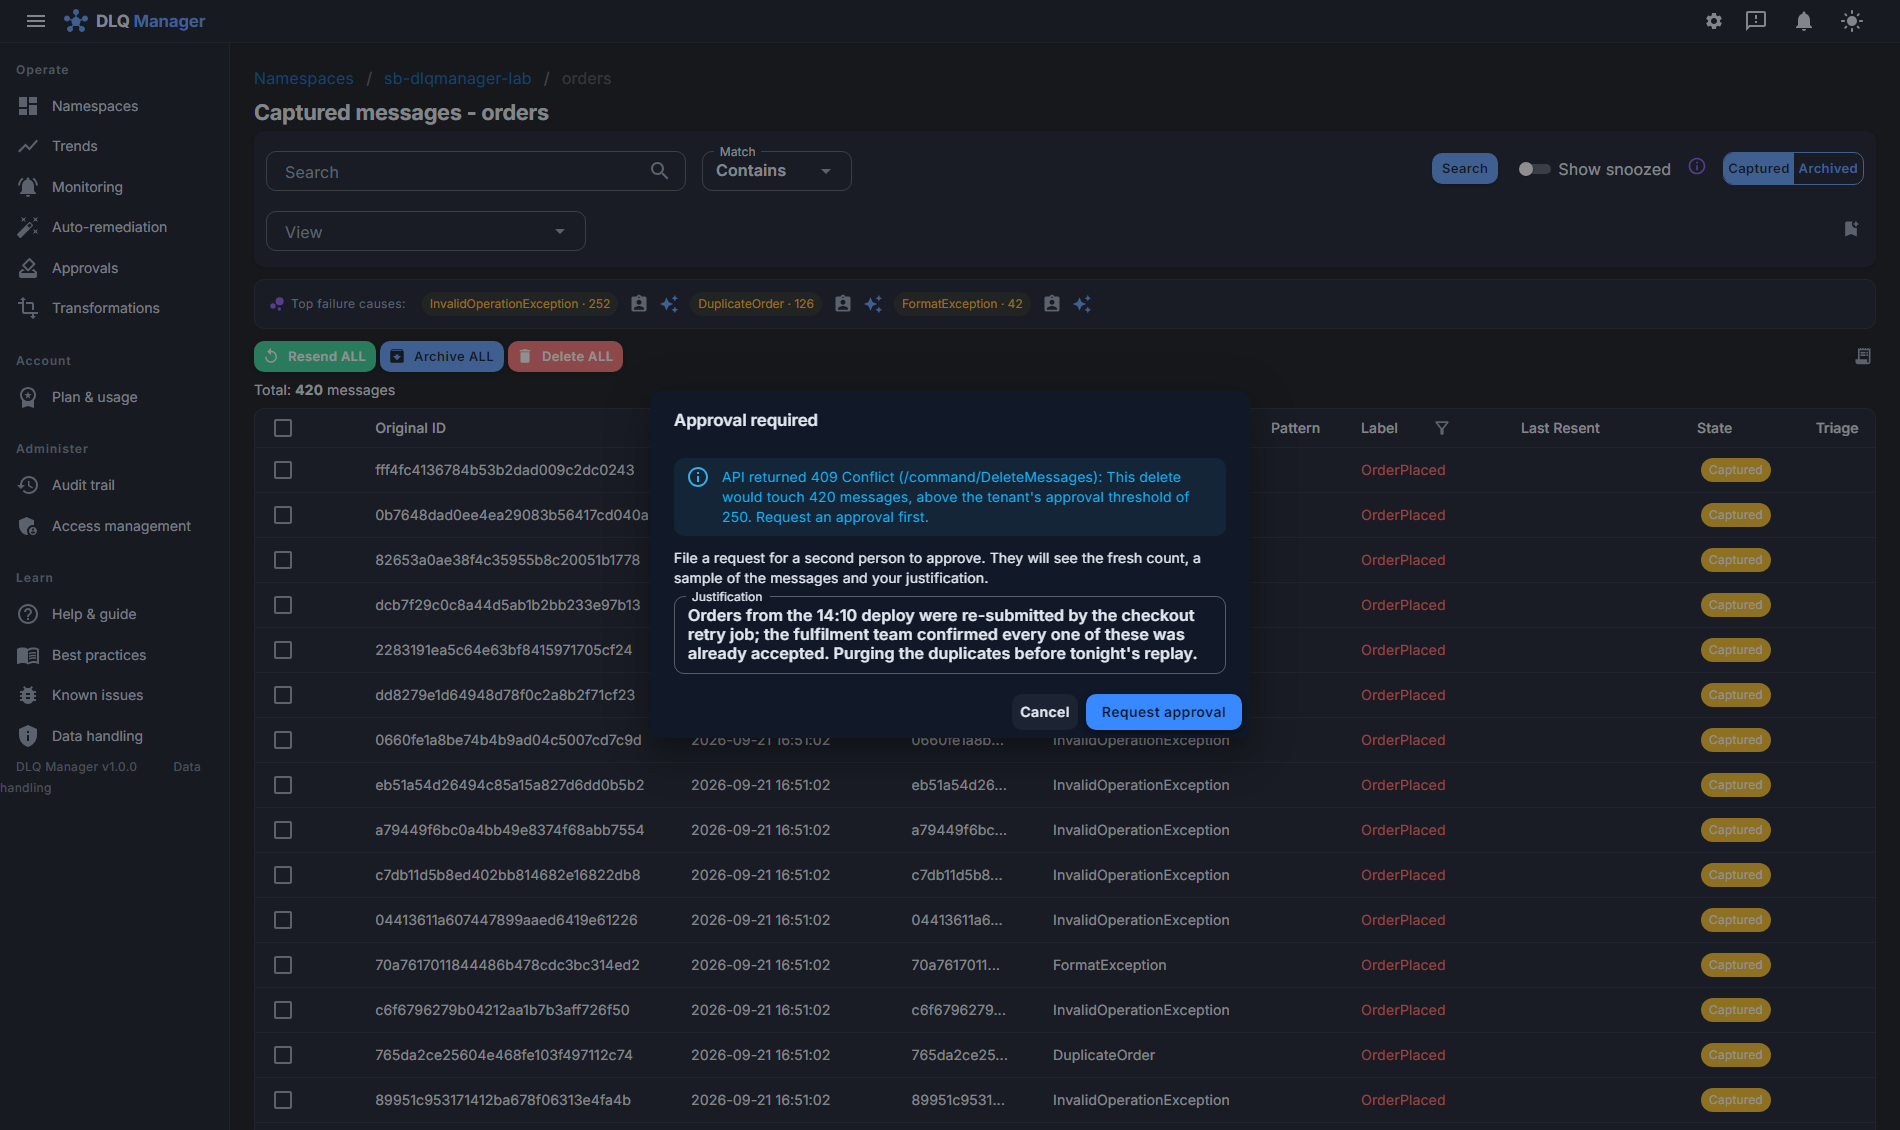The height and width of the screenshot is (1130, 1900).
Task: Click the Label column filter icon
Action: coord(1442,428)
